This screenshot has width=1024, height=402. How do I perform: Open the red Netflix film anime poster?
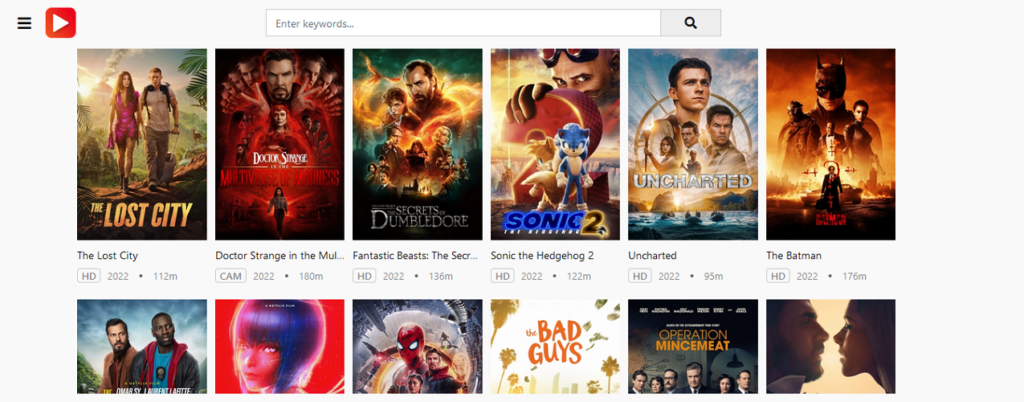(280, 347)
